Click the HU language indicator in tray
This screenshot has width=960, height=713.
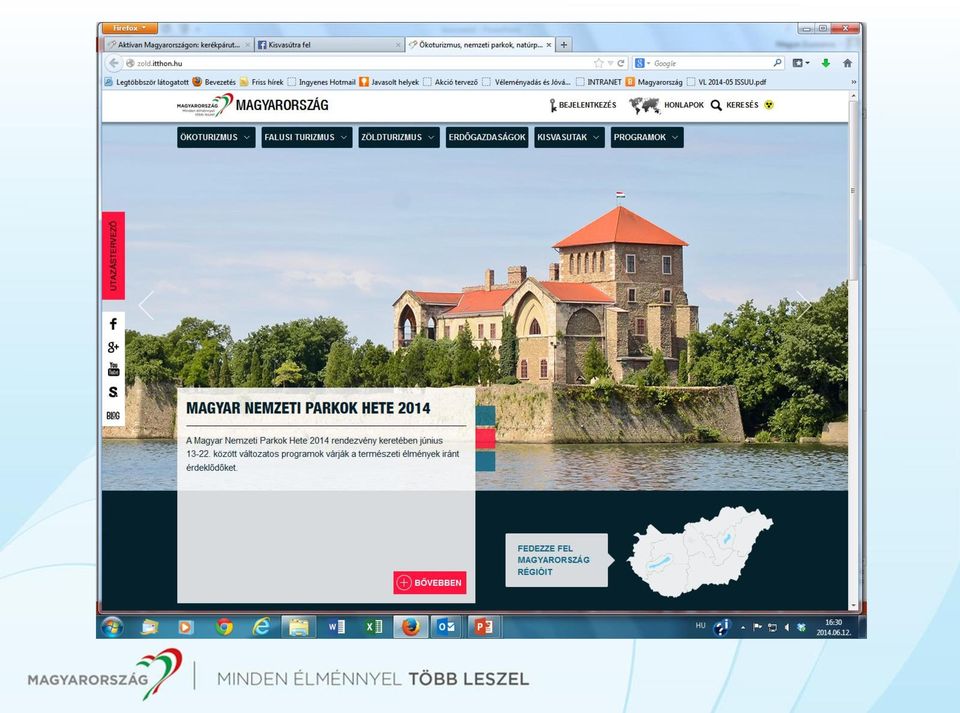click(700, 625)
